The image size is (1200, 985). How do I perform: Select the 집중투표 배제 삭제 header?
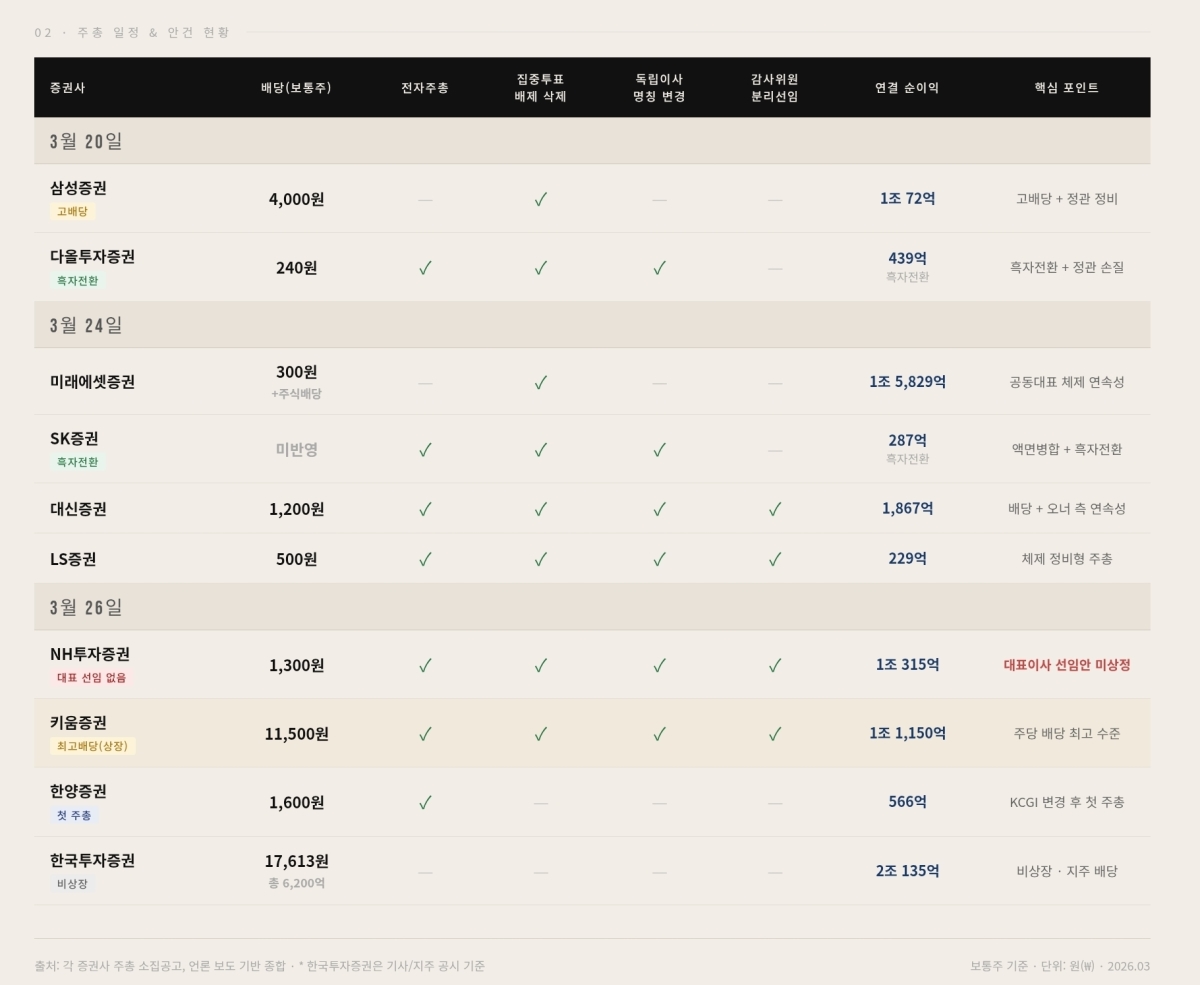[x=541, y=88]
